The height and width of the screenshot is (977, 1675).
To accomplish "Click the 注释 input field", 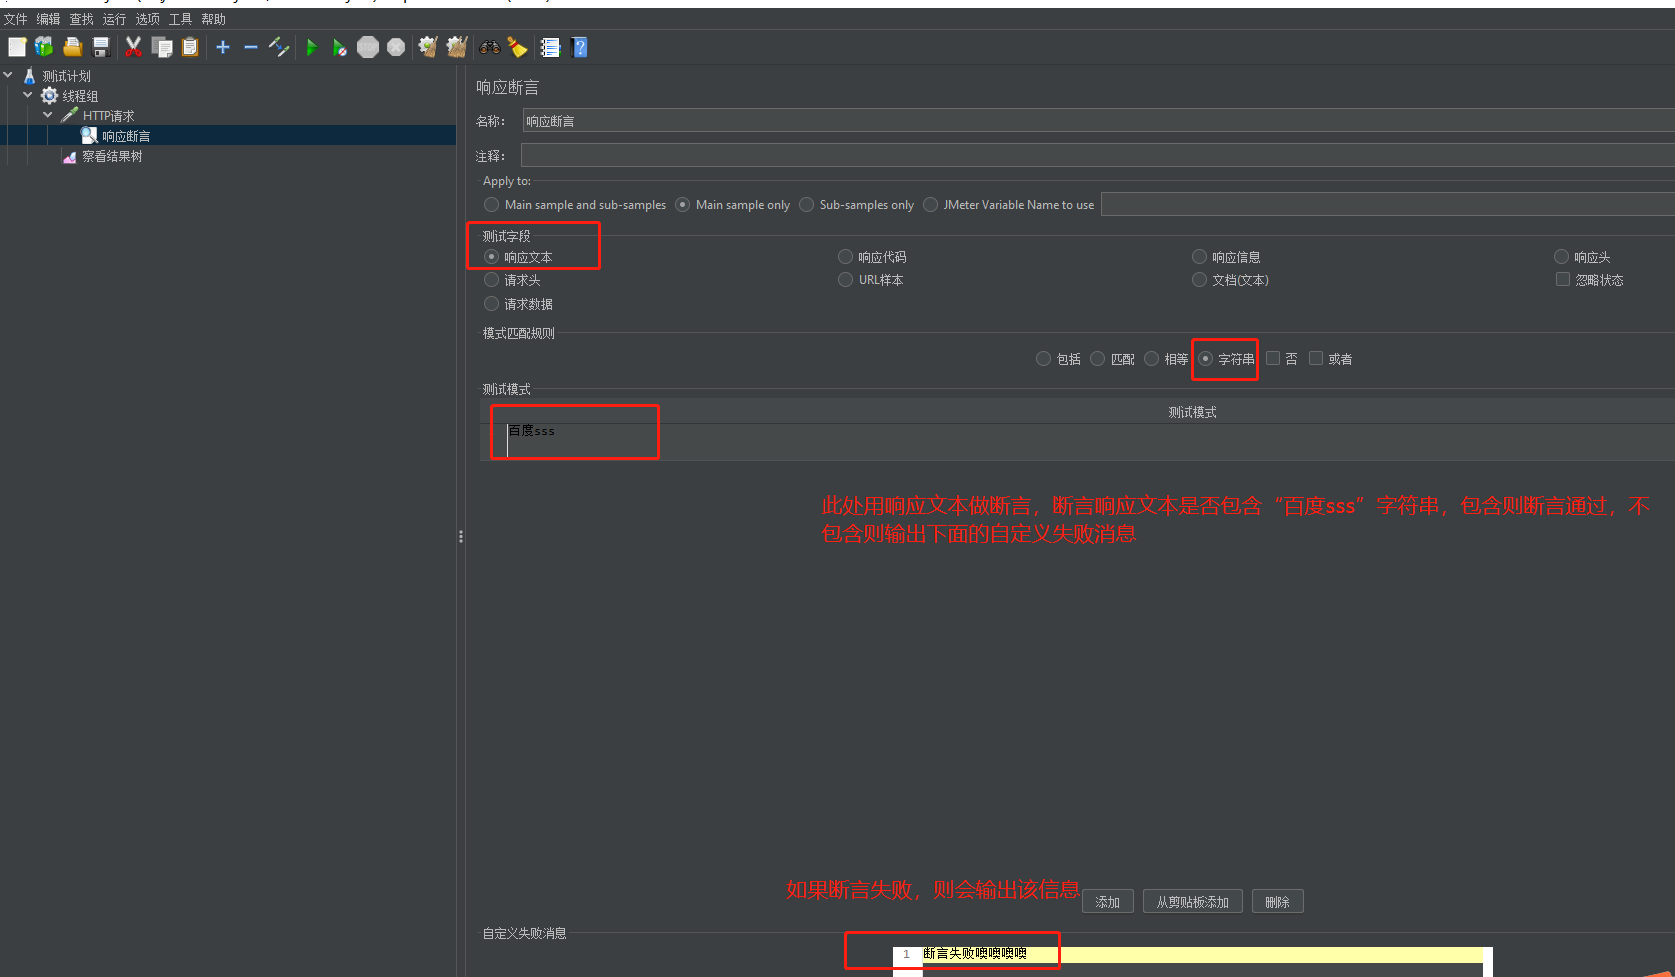I will [1098, 155].
